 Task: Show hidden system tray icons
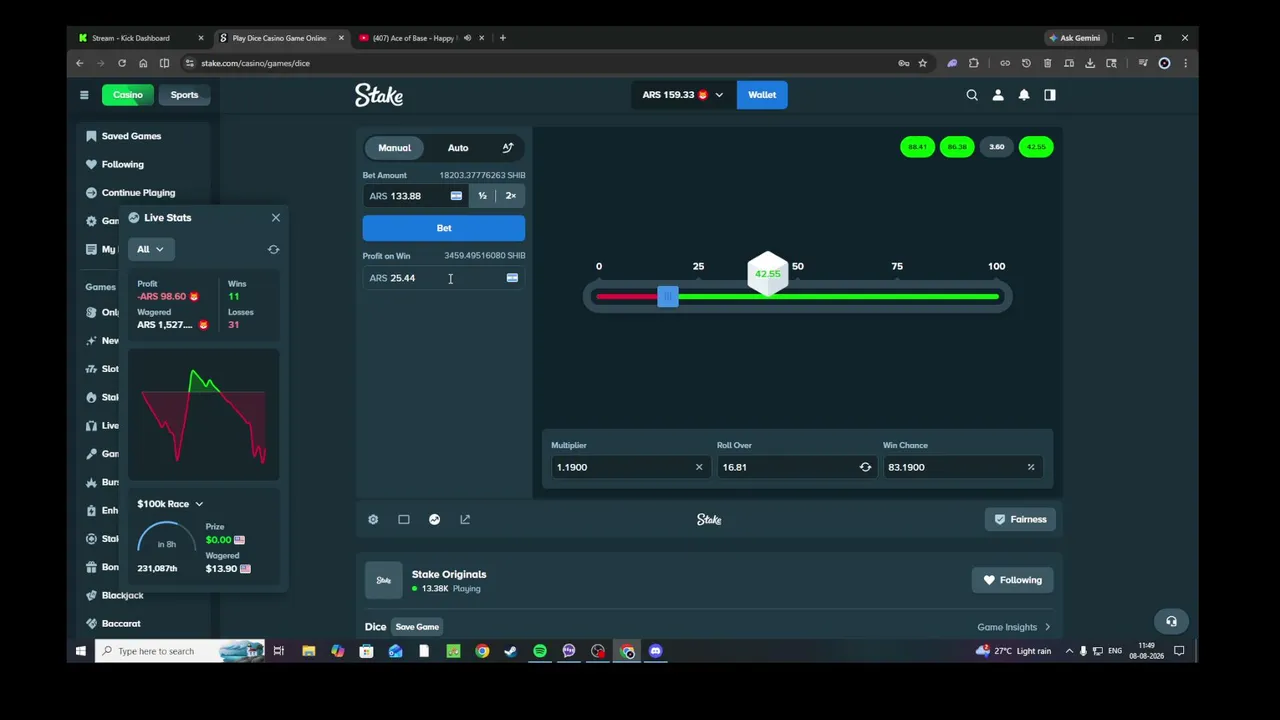pos(1069,651)
